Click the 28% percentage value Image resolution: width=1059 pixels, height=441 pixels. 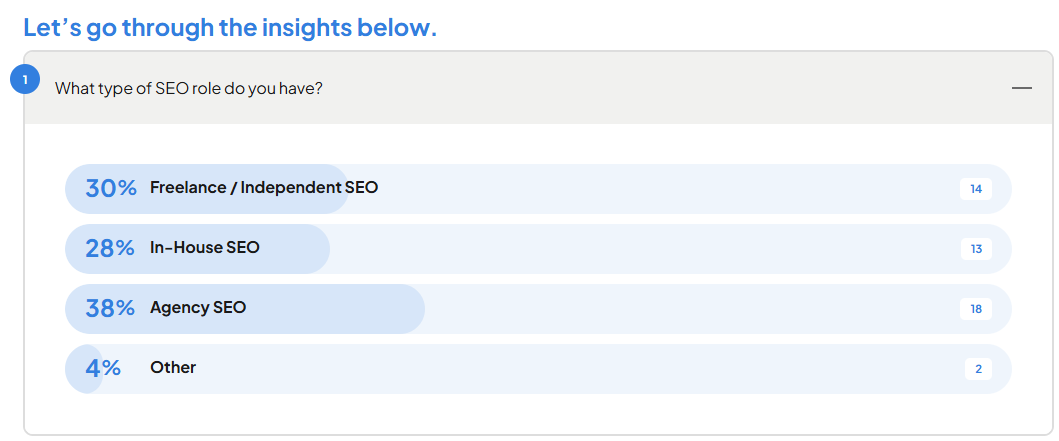(110, 248)
